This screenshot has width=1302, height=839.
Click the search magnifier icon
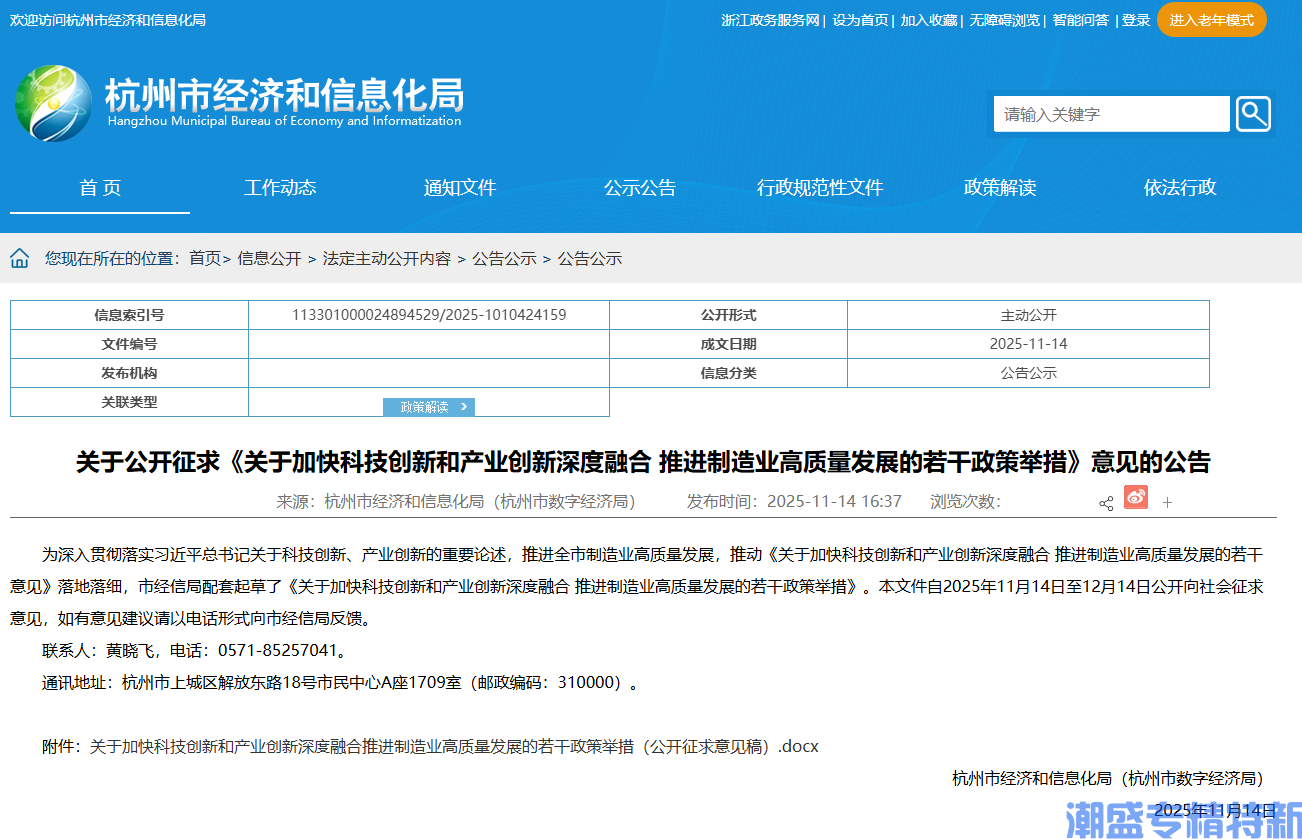pyautogui.click(x=1253, y=113)
